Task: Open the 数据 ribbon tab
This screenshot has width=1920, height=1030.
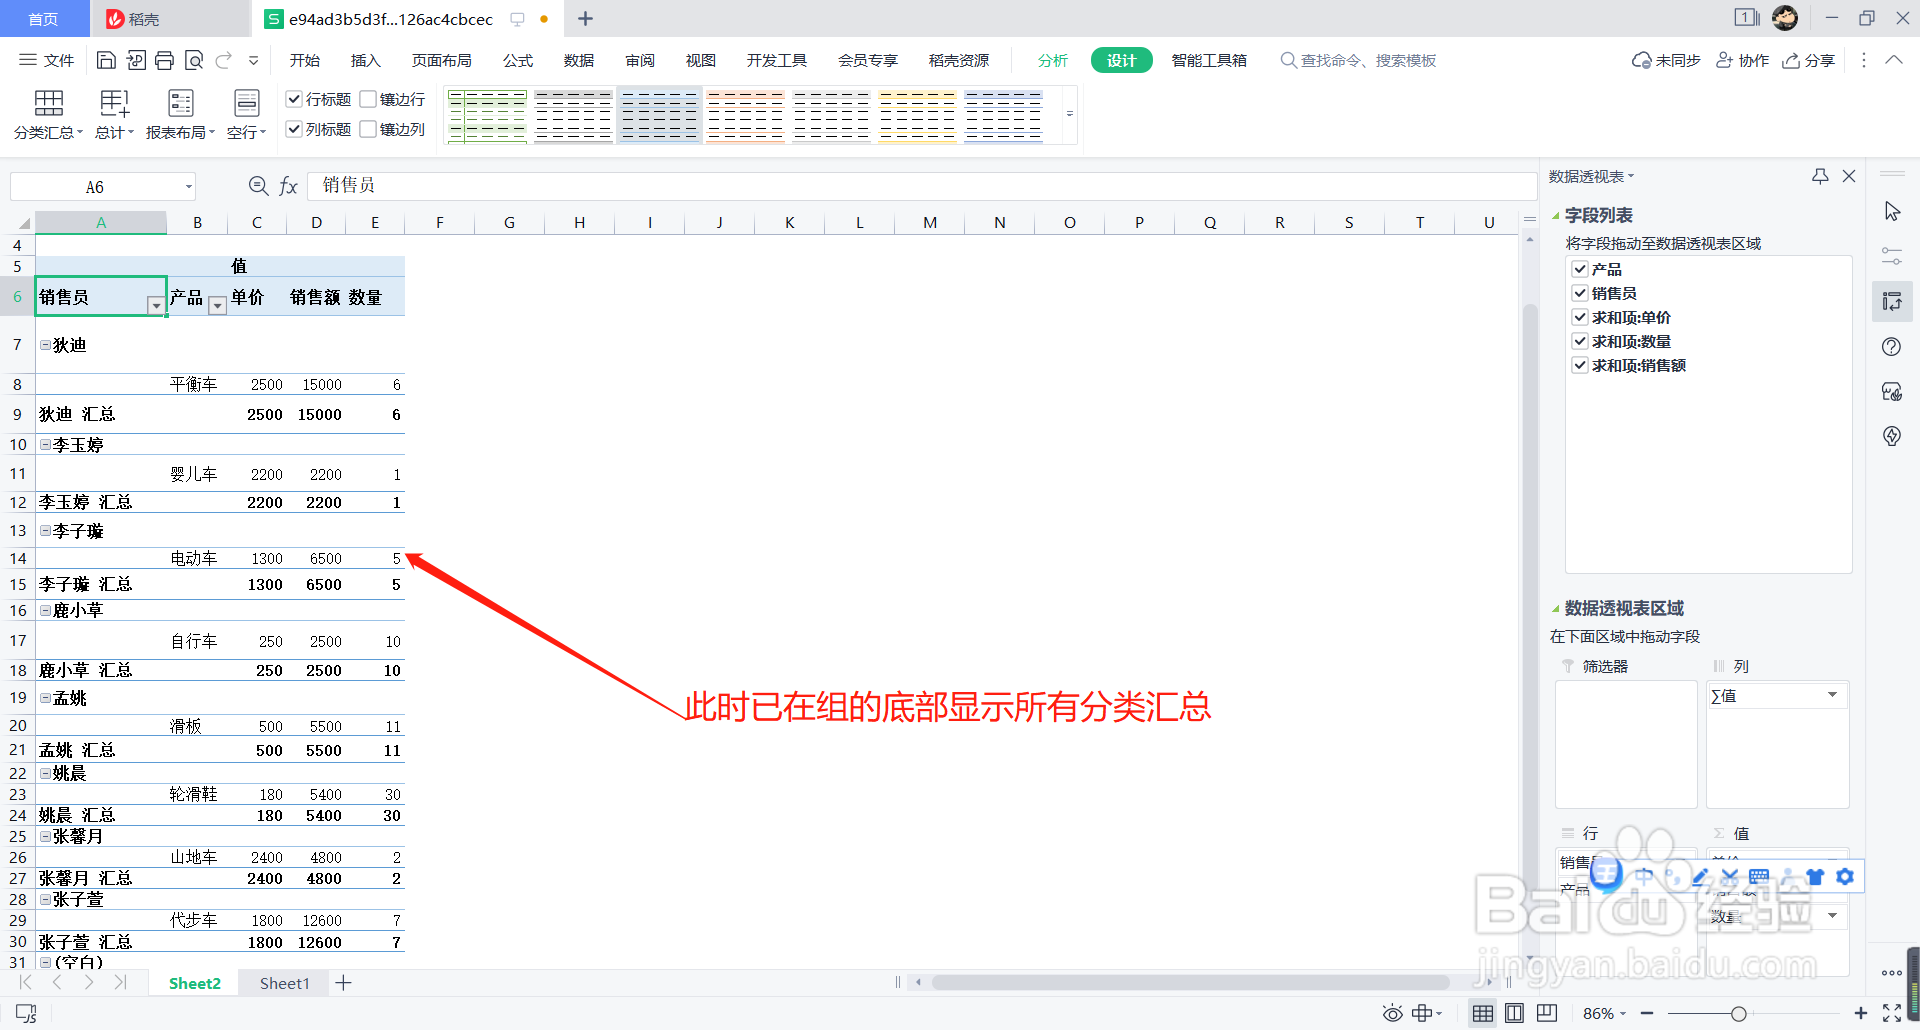Action: (x=579, y=61)
